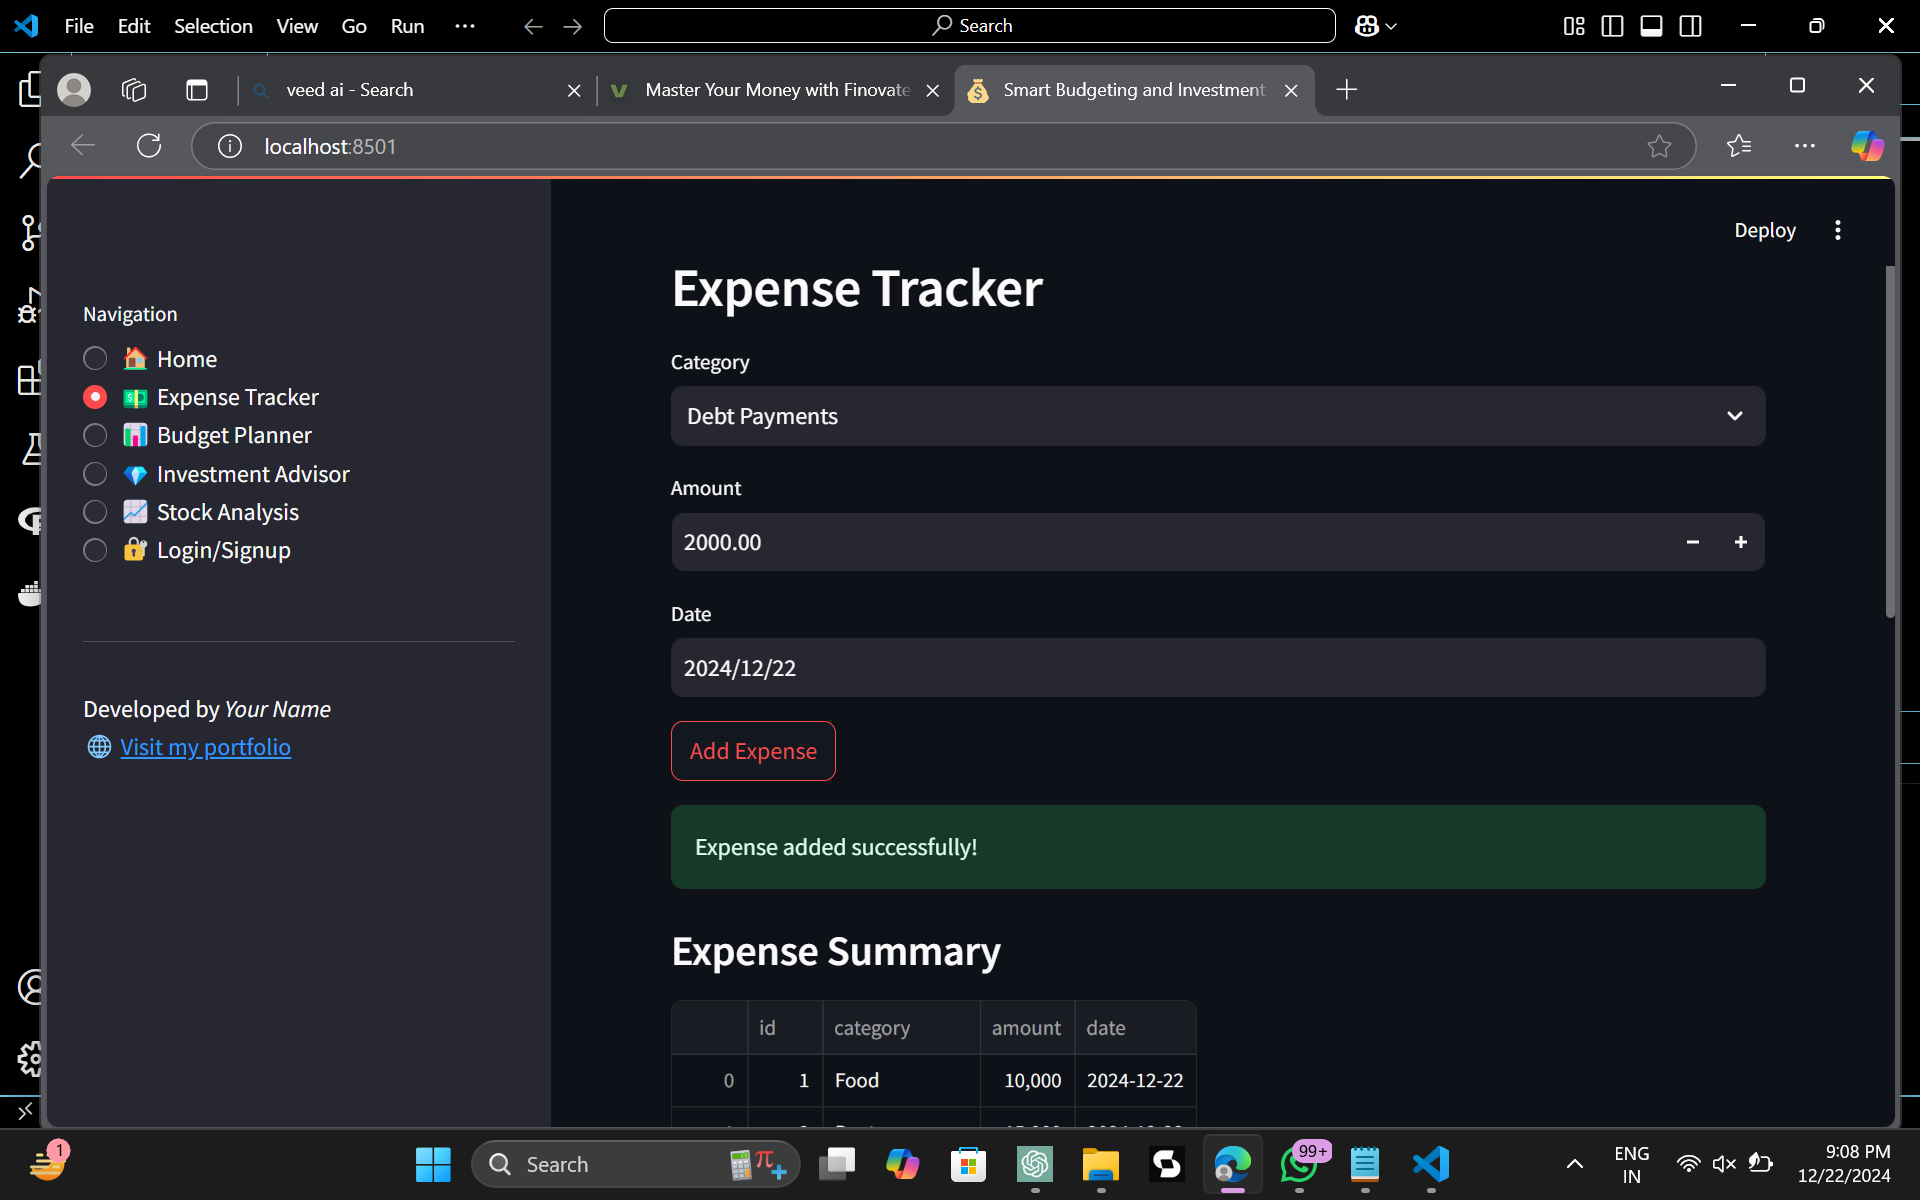The width and height of the screenshot is (1920, 1200).
Task: Toggle VS Code panel layout icon
Action: [x=1651, y=26]
